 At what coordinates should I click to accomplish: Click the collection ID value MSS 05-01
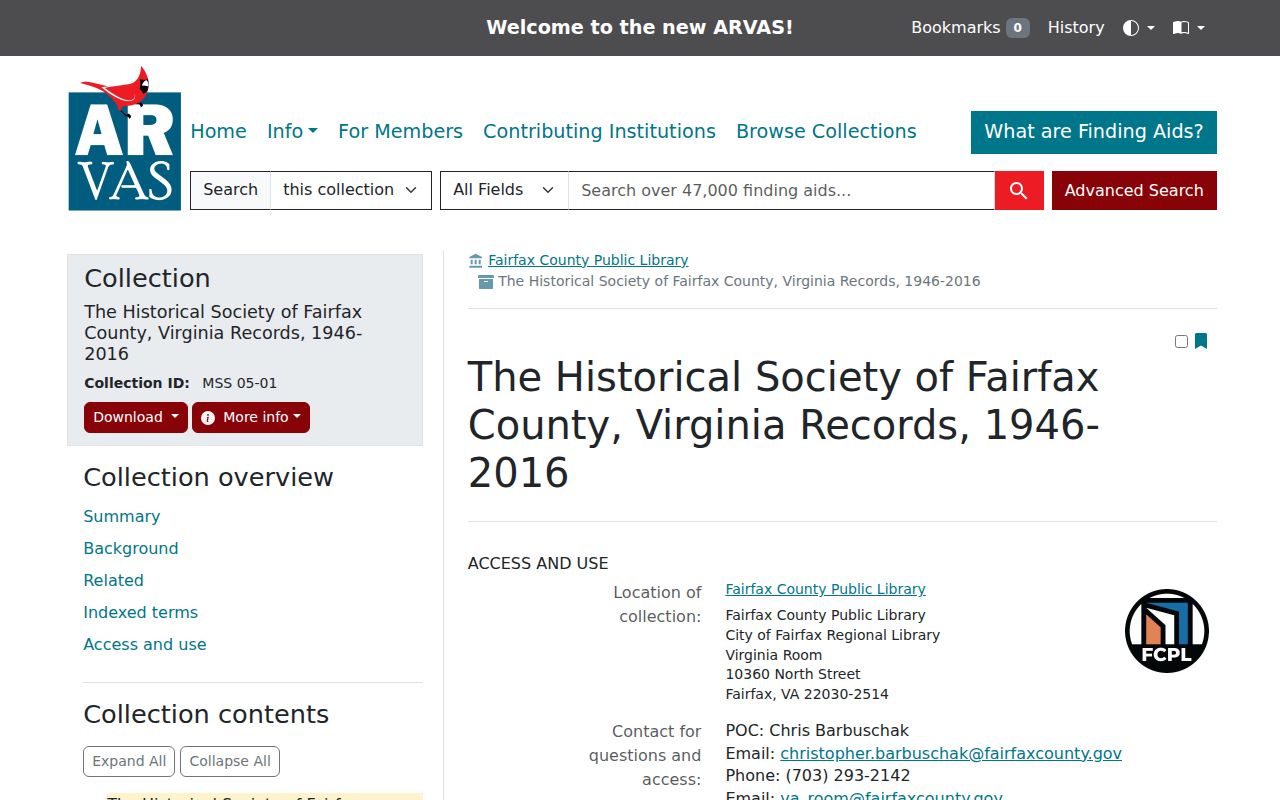[x=240, y=383]
